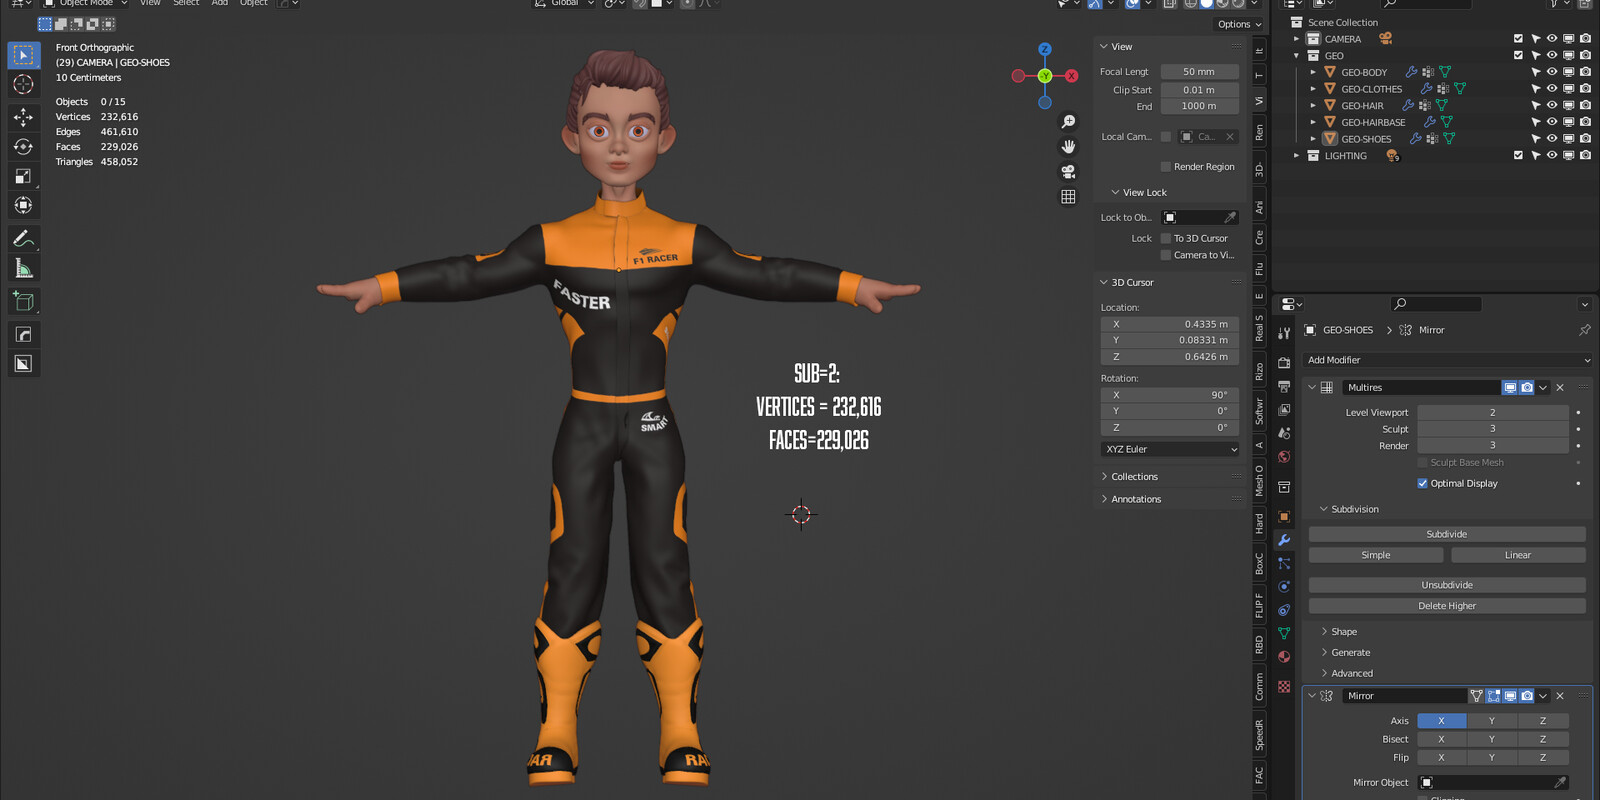Click the zoom magnifier viewport gizmo

pos(1068,121)
